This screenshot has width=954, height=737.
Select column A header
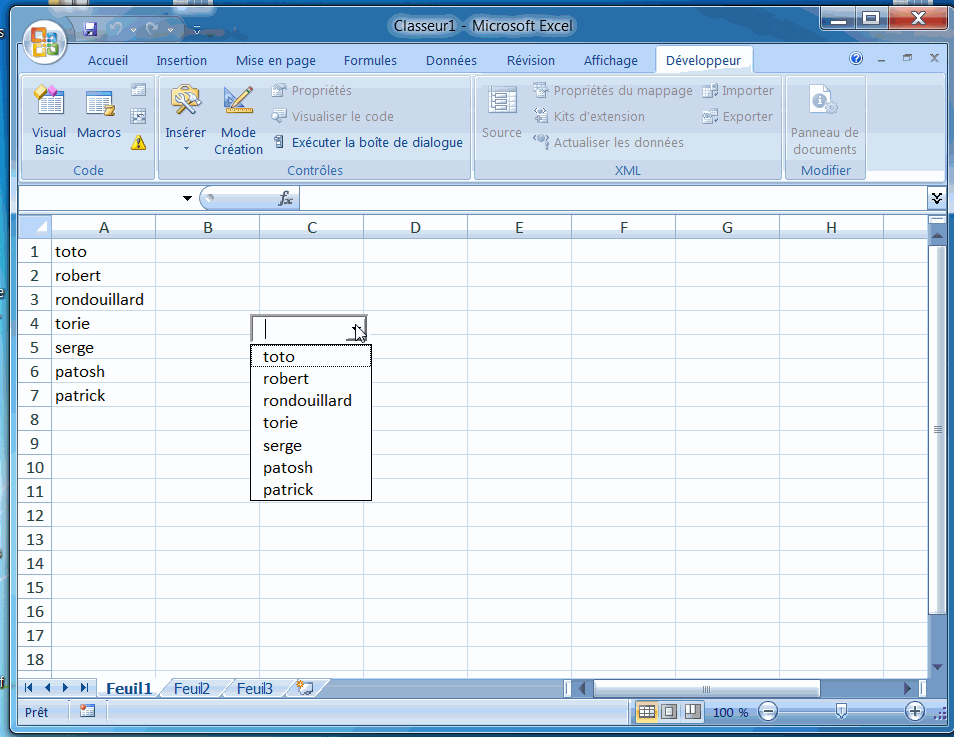click(x=103, y=228)
